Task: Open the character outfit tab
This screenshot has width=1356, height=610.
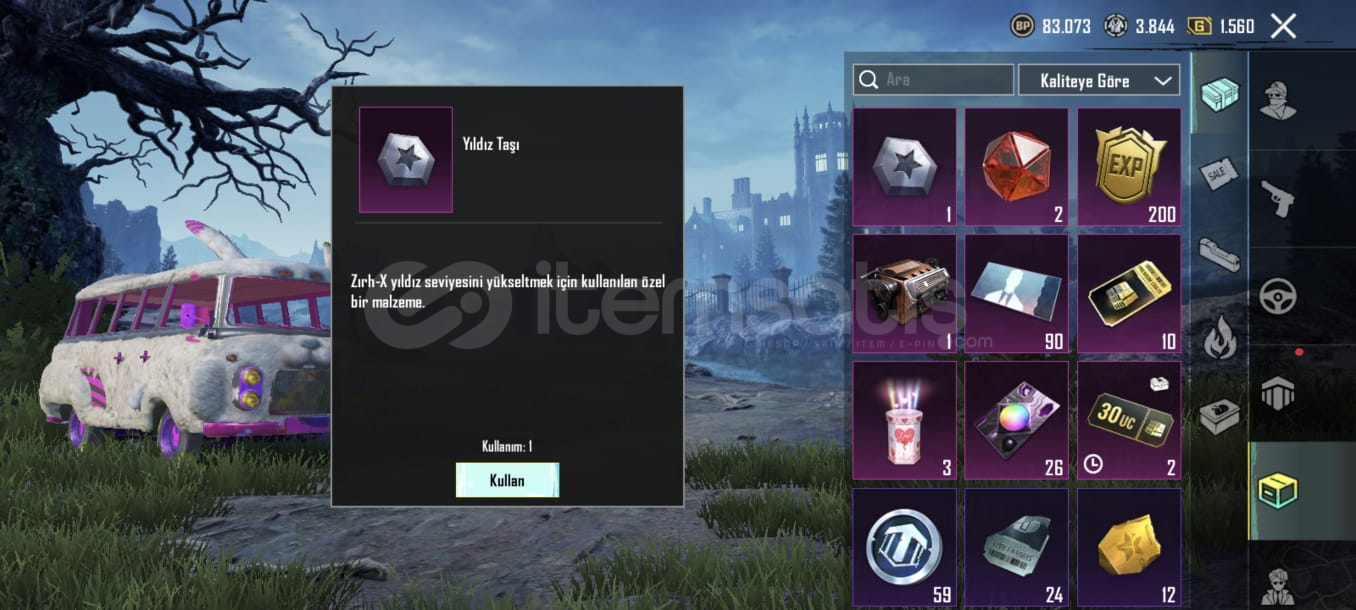Action: click(1277, 99)
